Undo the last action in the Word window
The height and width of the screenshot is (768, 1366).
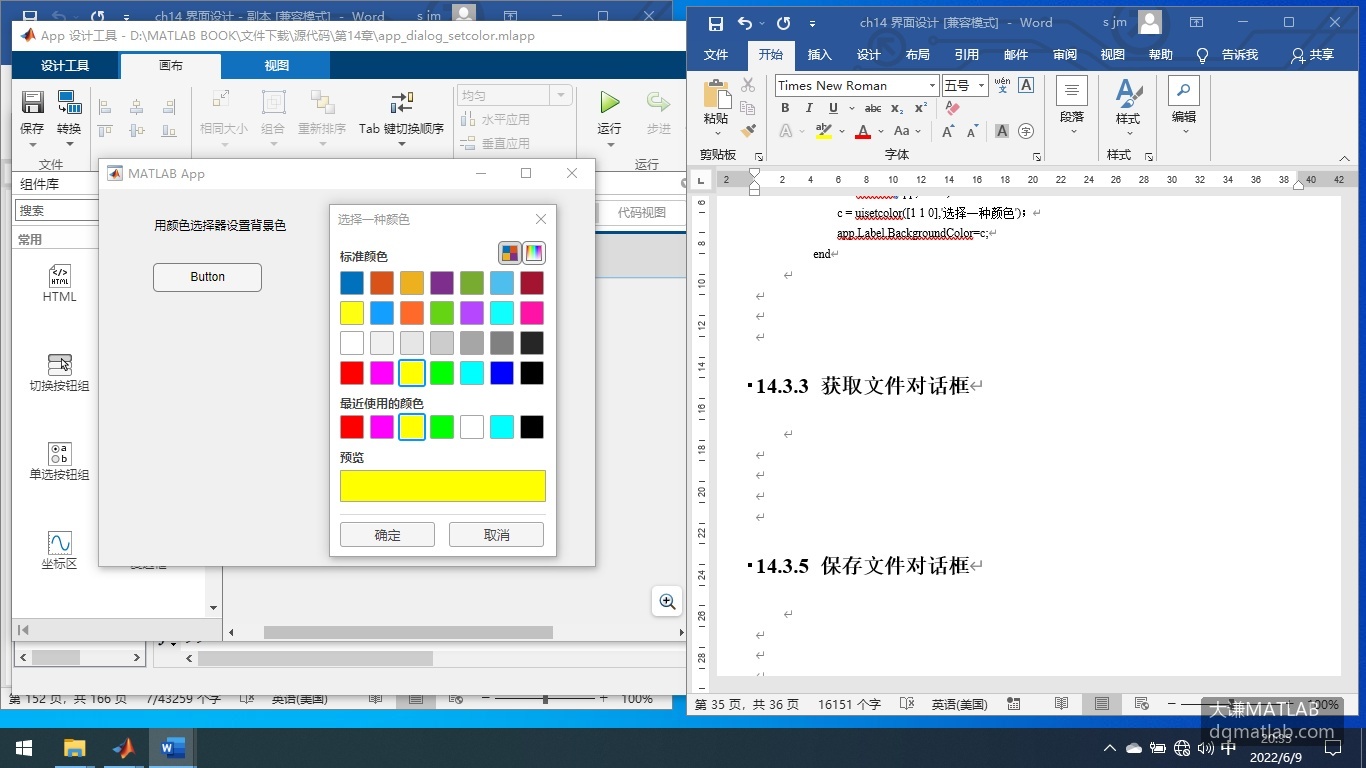(x=745, y=22)
